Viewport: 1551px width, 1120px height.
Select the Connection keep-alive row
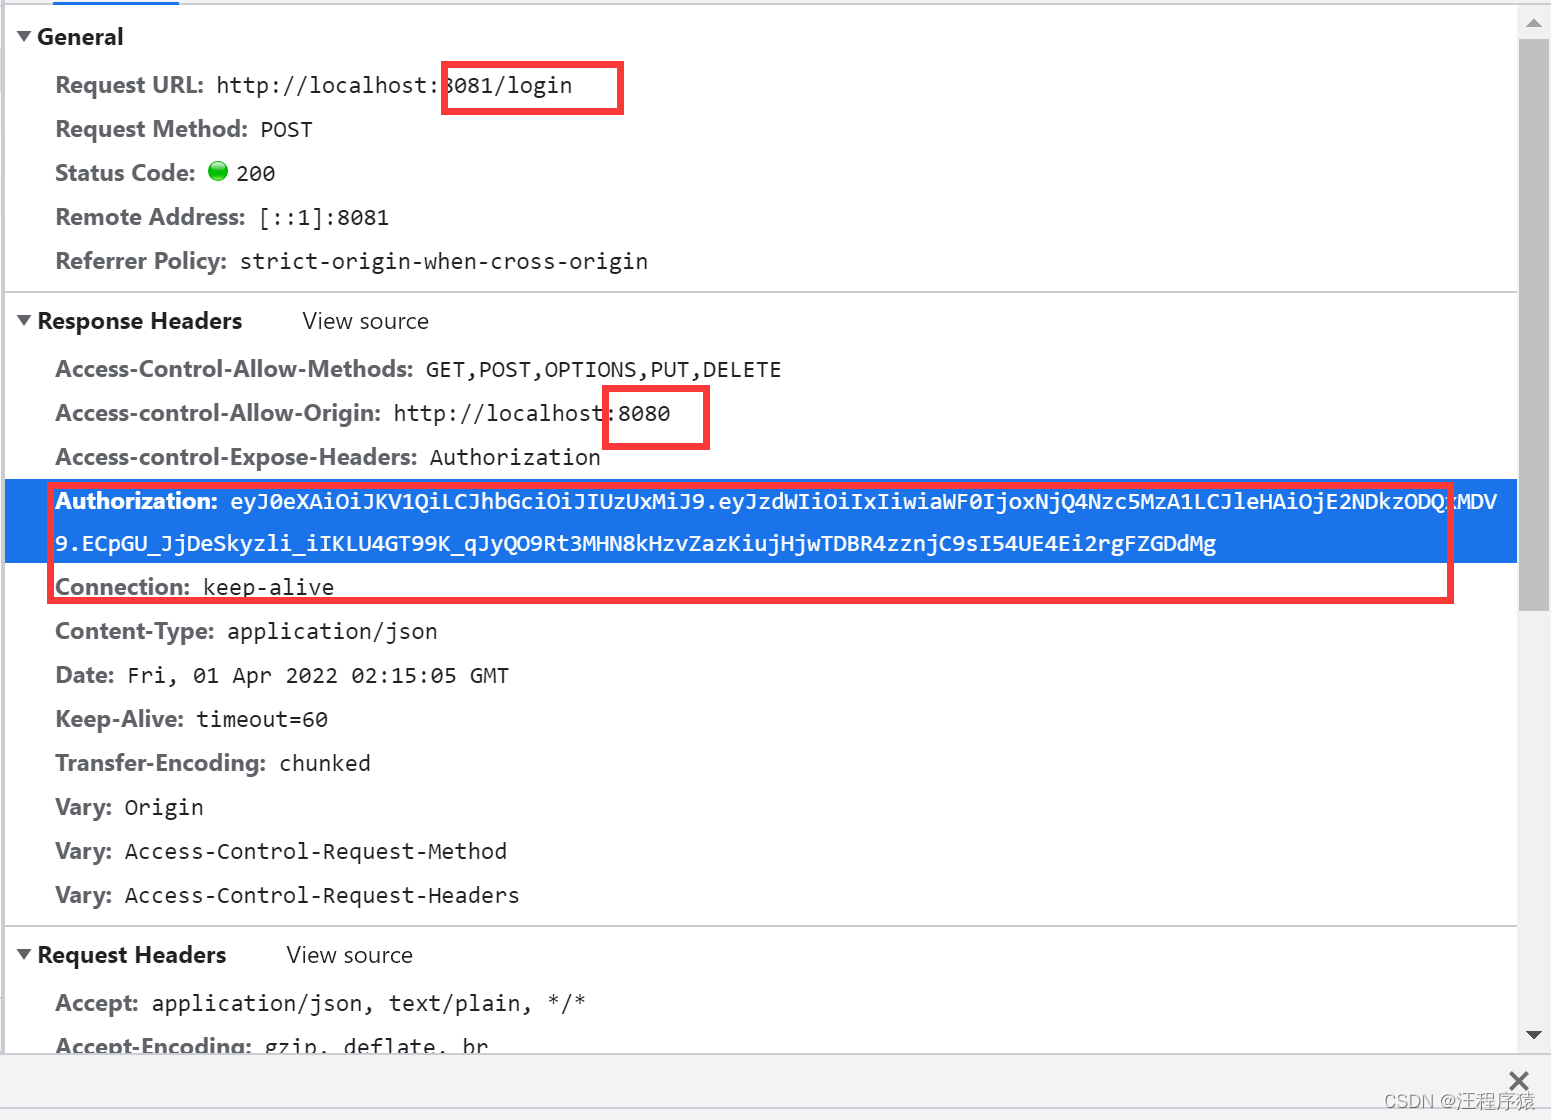pyautogui.click(x=761, y=587)
